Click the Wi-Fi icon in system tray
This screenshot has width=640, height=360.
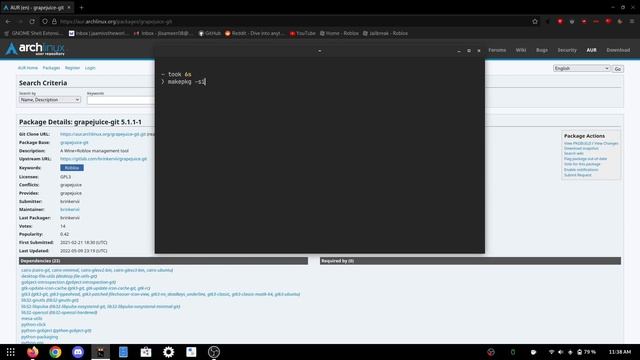(x=551, y=352)
